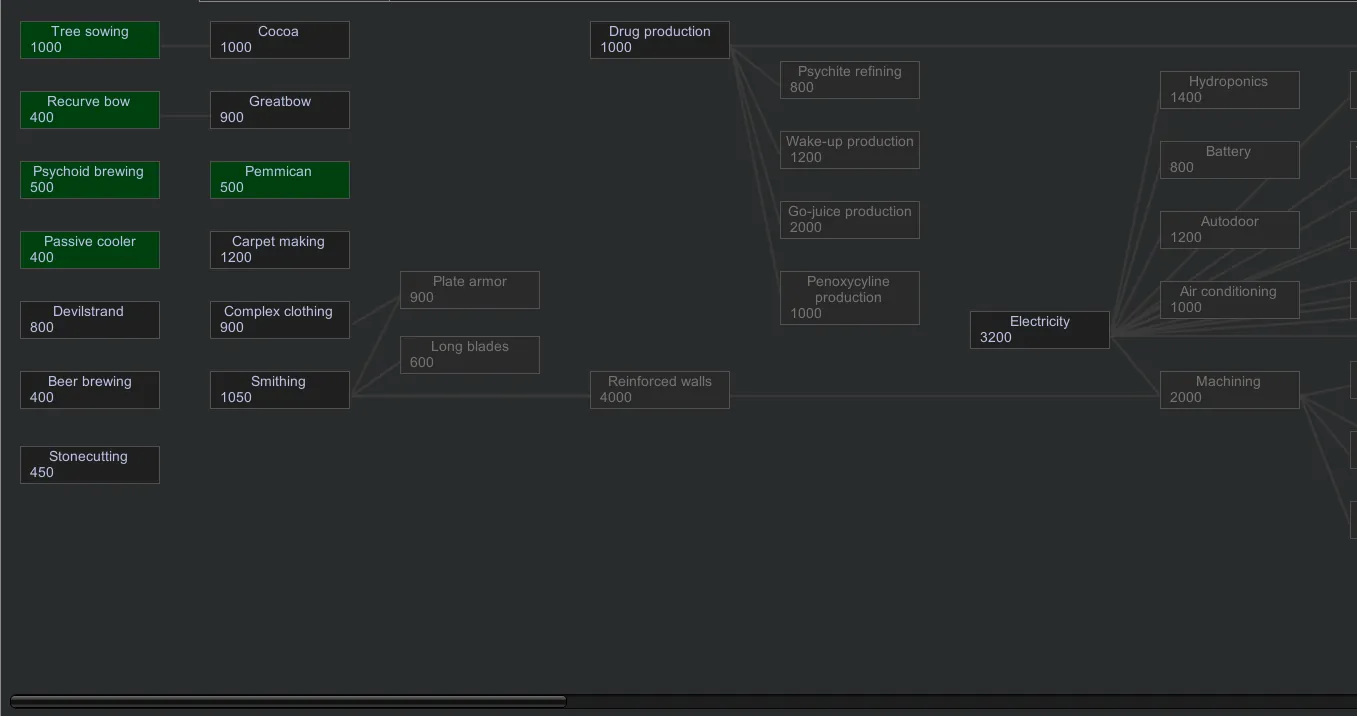
Task: Open the Greatbow research project
Action: [x=280, y=110]
